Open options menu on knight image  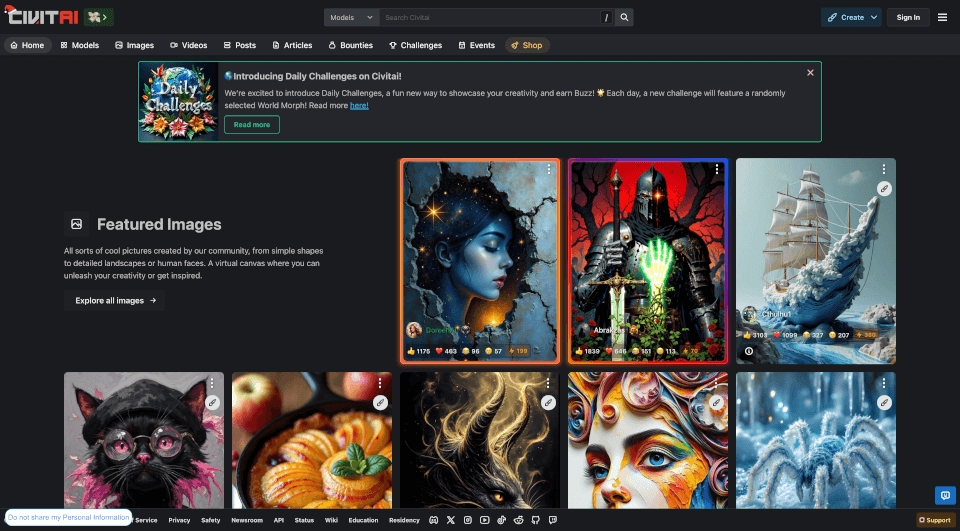(717, 170)
